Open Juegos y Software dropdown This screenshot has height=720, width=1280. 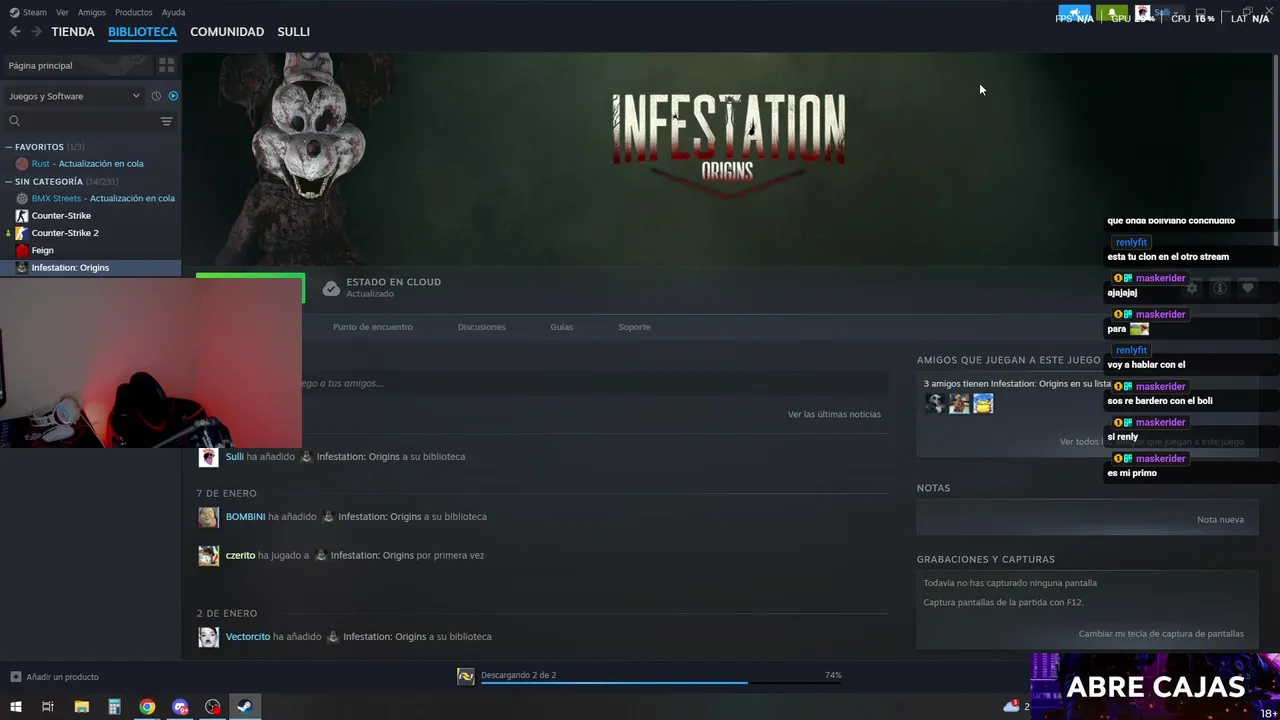75,96
